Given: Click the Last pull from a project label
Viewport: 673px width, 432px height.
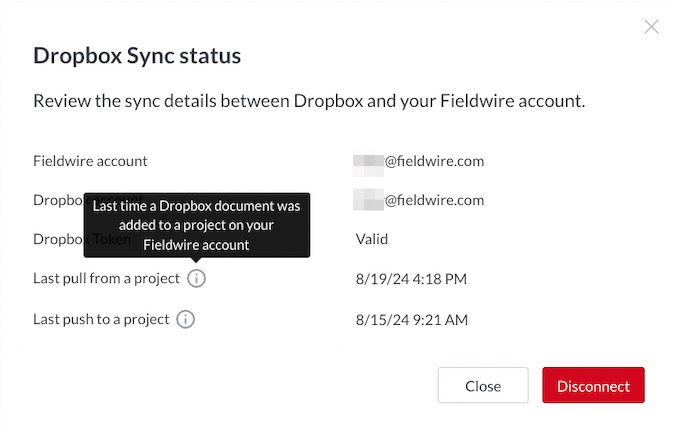Looking at the screenshot, I should point(106,278).
